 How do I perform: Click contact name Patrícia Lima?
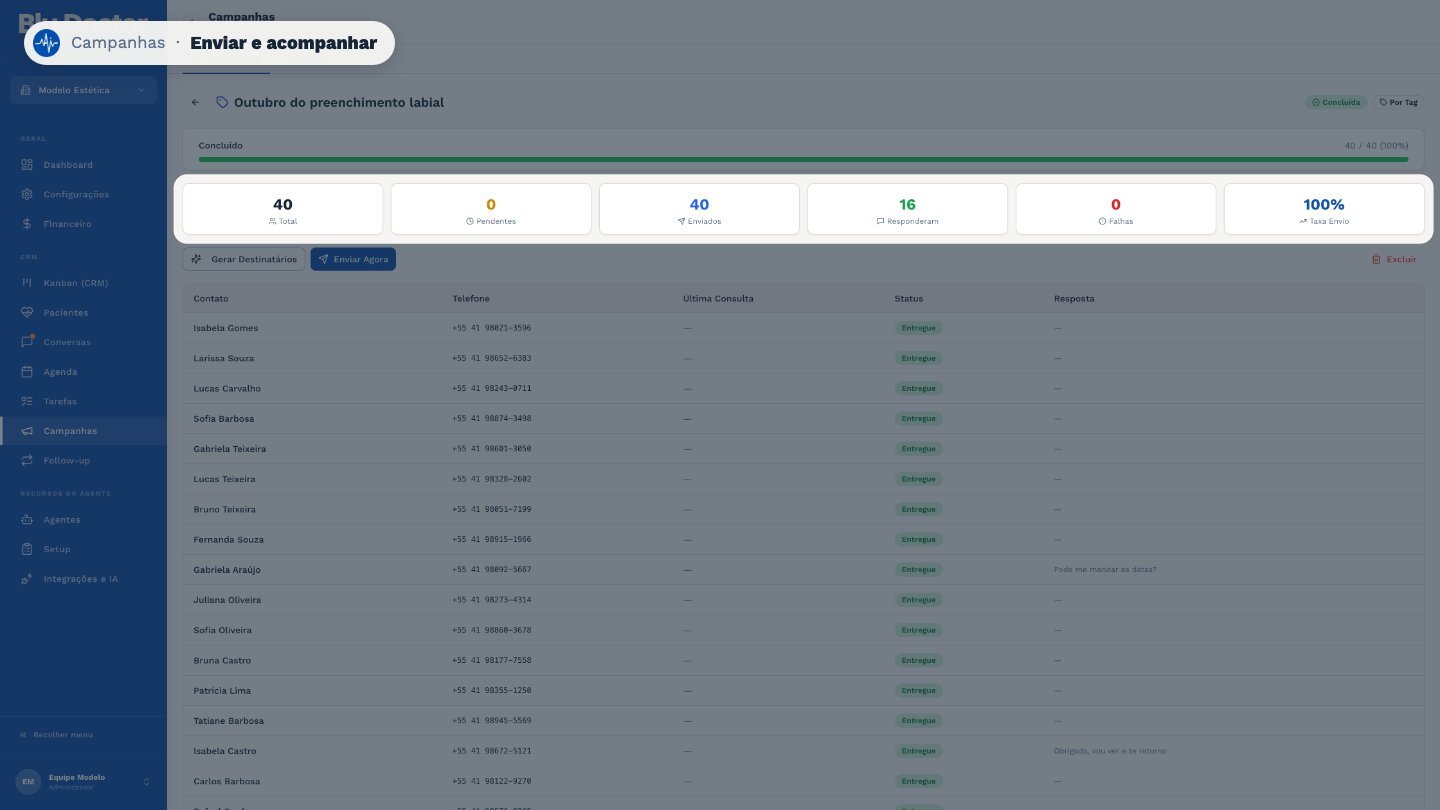222,691
